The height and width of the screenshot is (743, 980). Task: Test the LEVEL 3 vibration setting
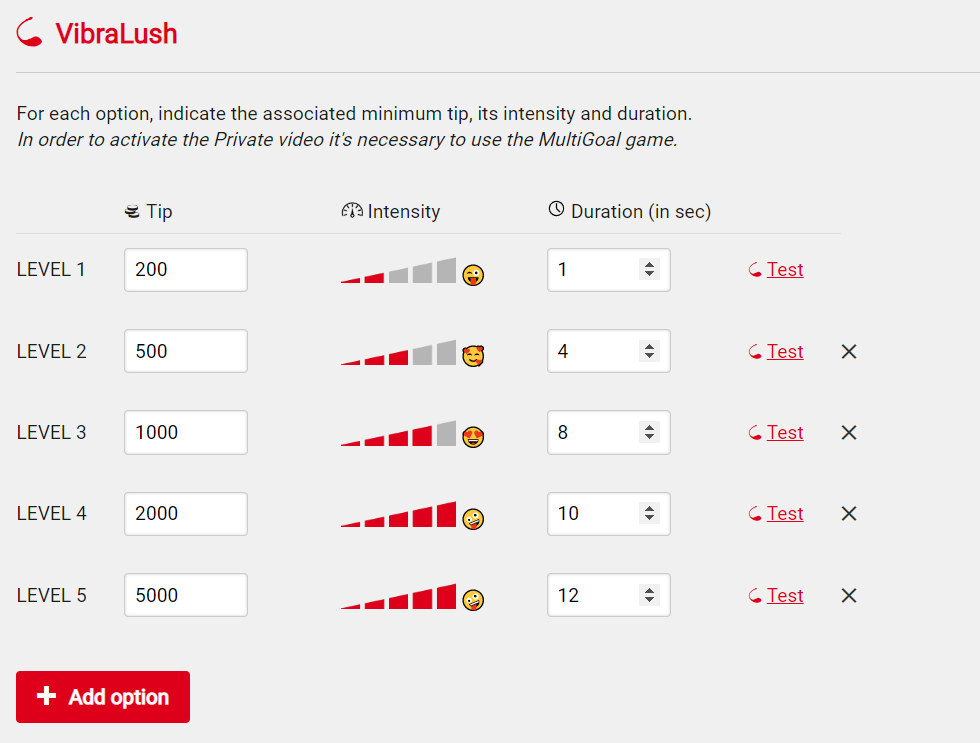coord(776,432)
